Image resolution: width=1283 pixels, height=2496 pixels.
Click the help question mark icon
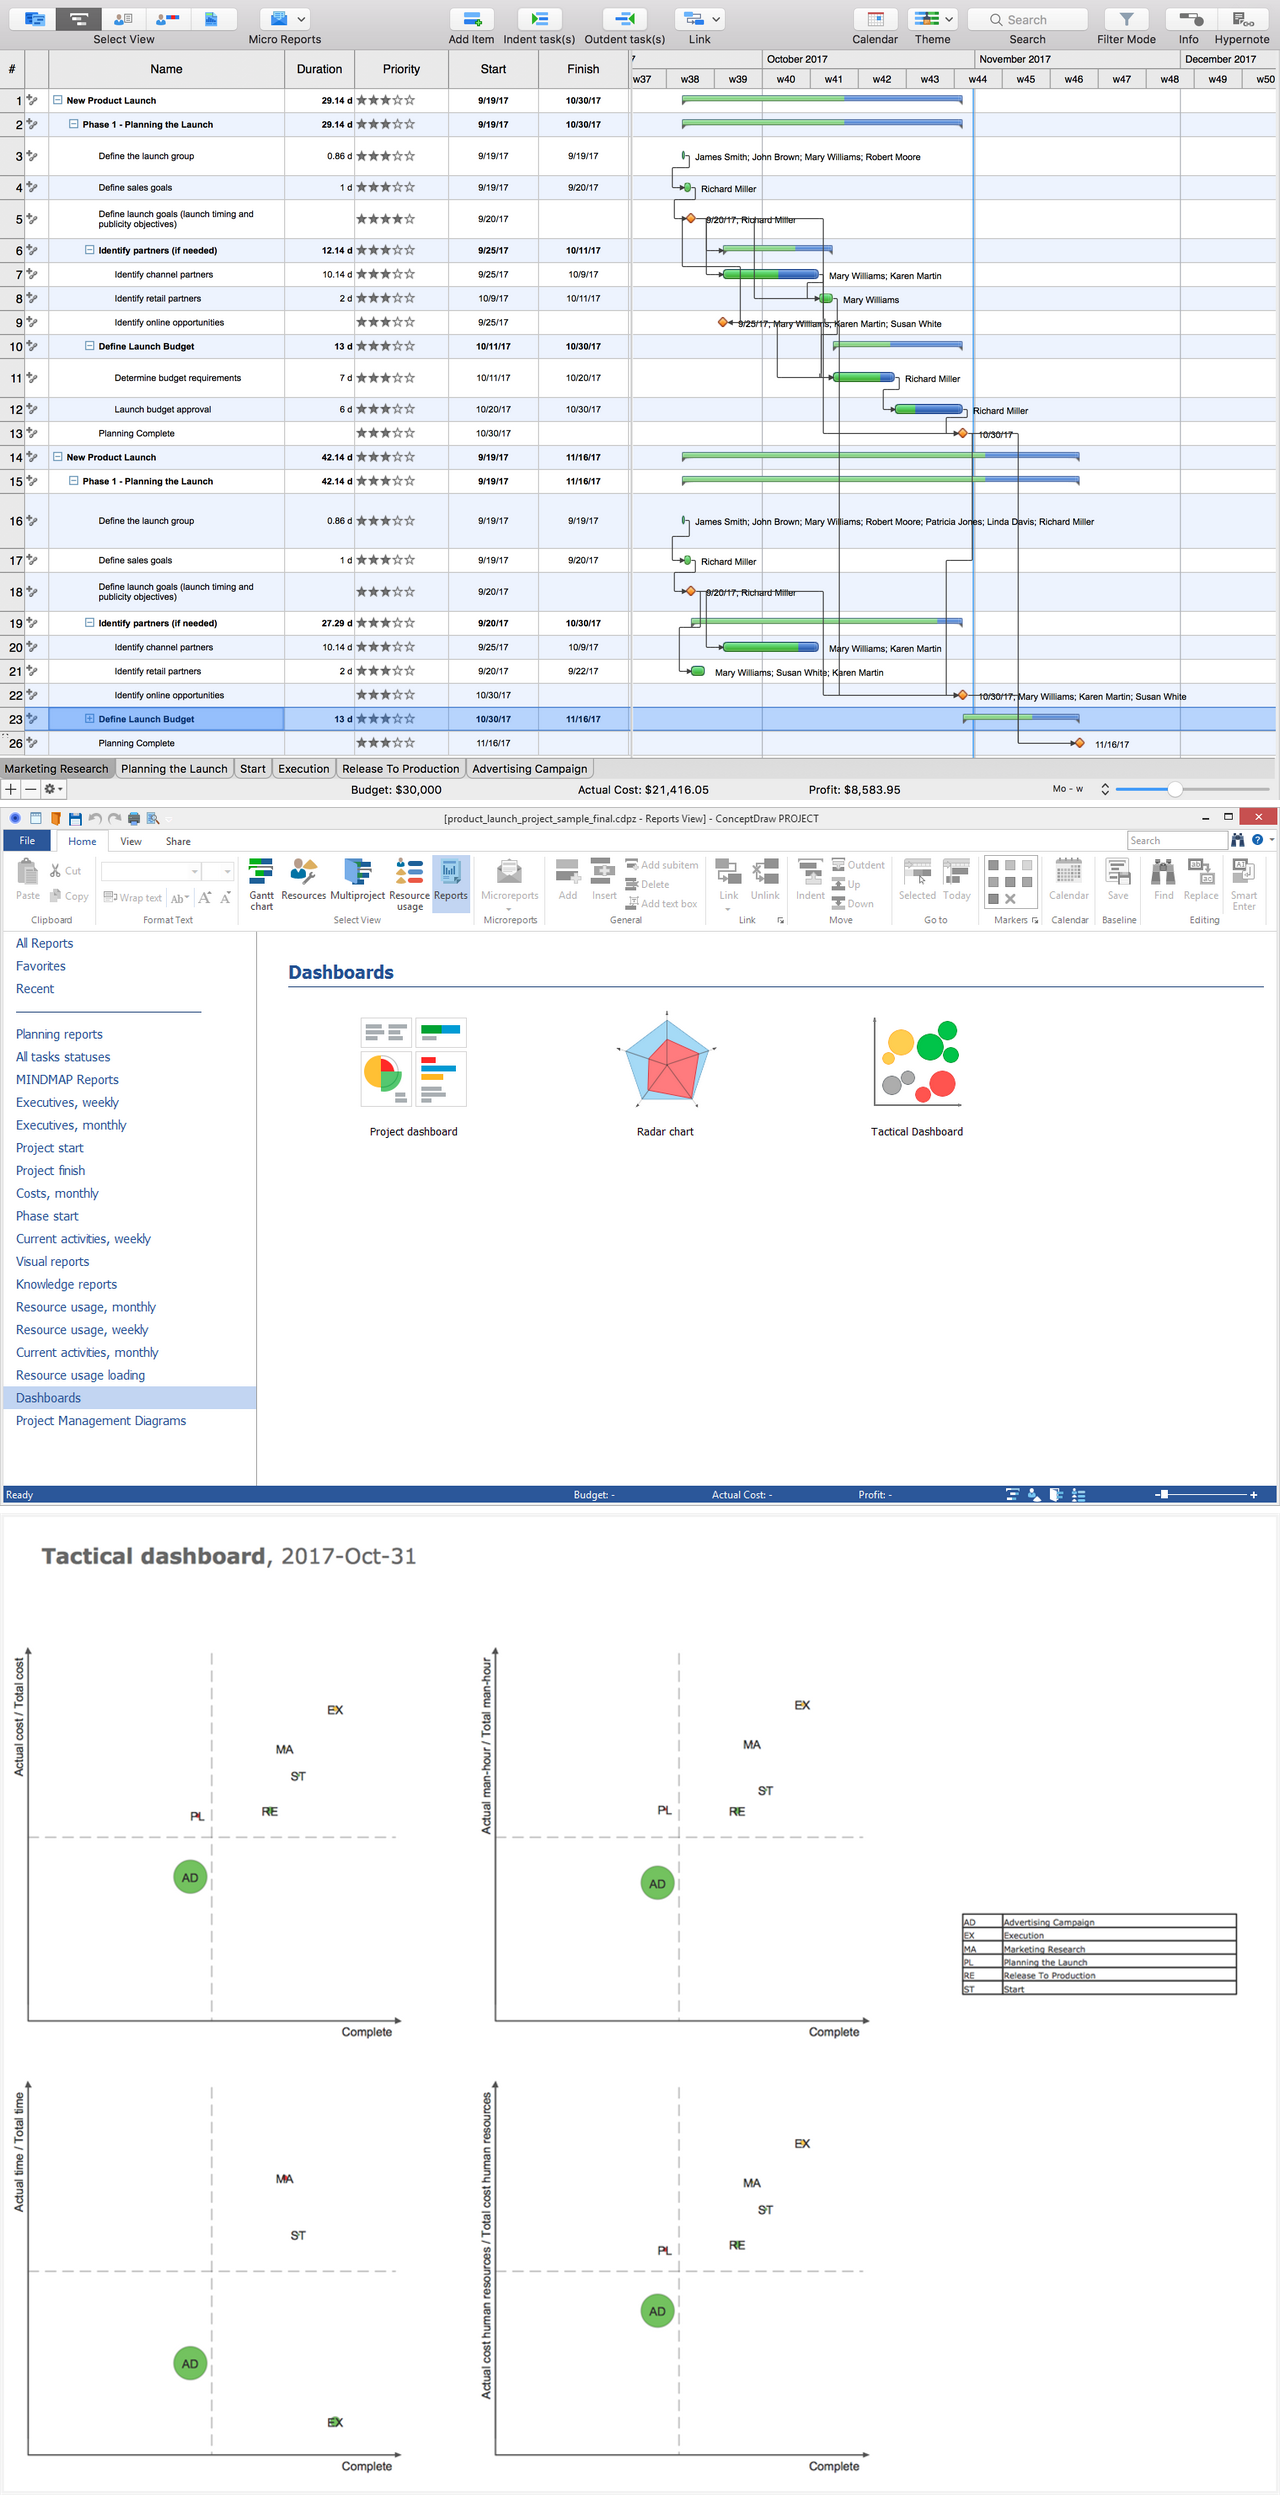click(1260, 842)
